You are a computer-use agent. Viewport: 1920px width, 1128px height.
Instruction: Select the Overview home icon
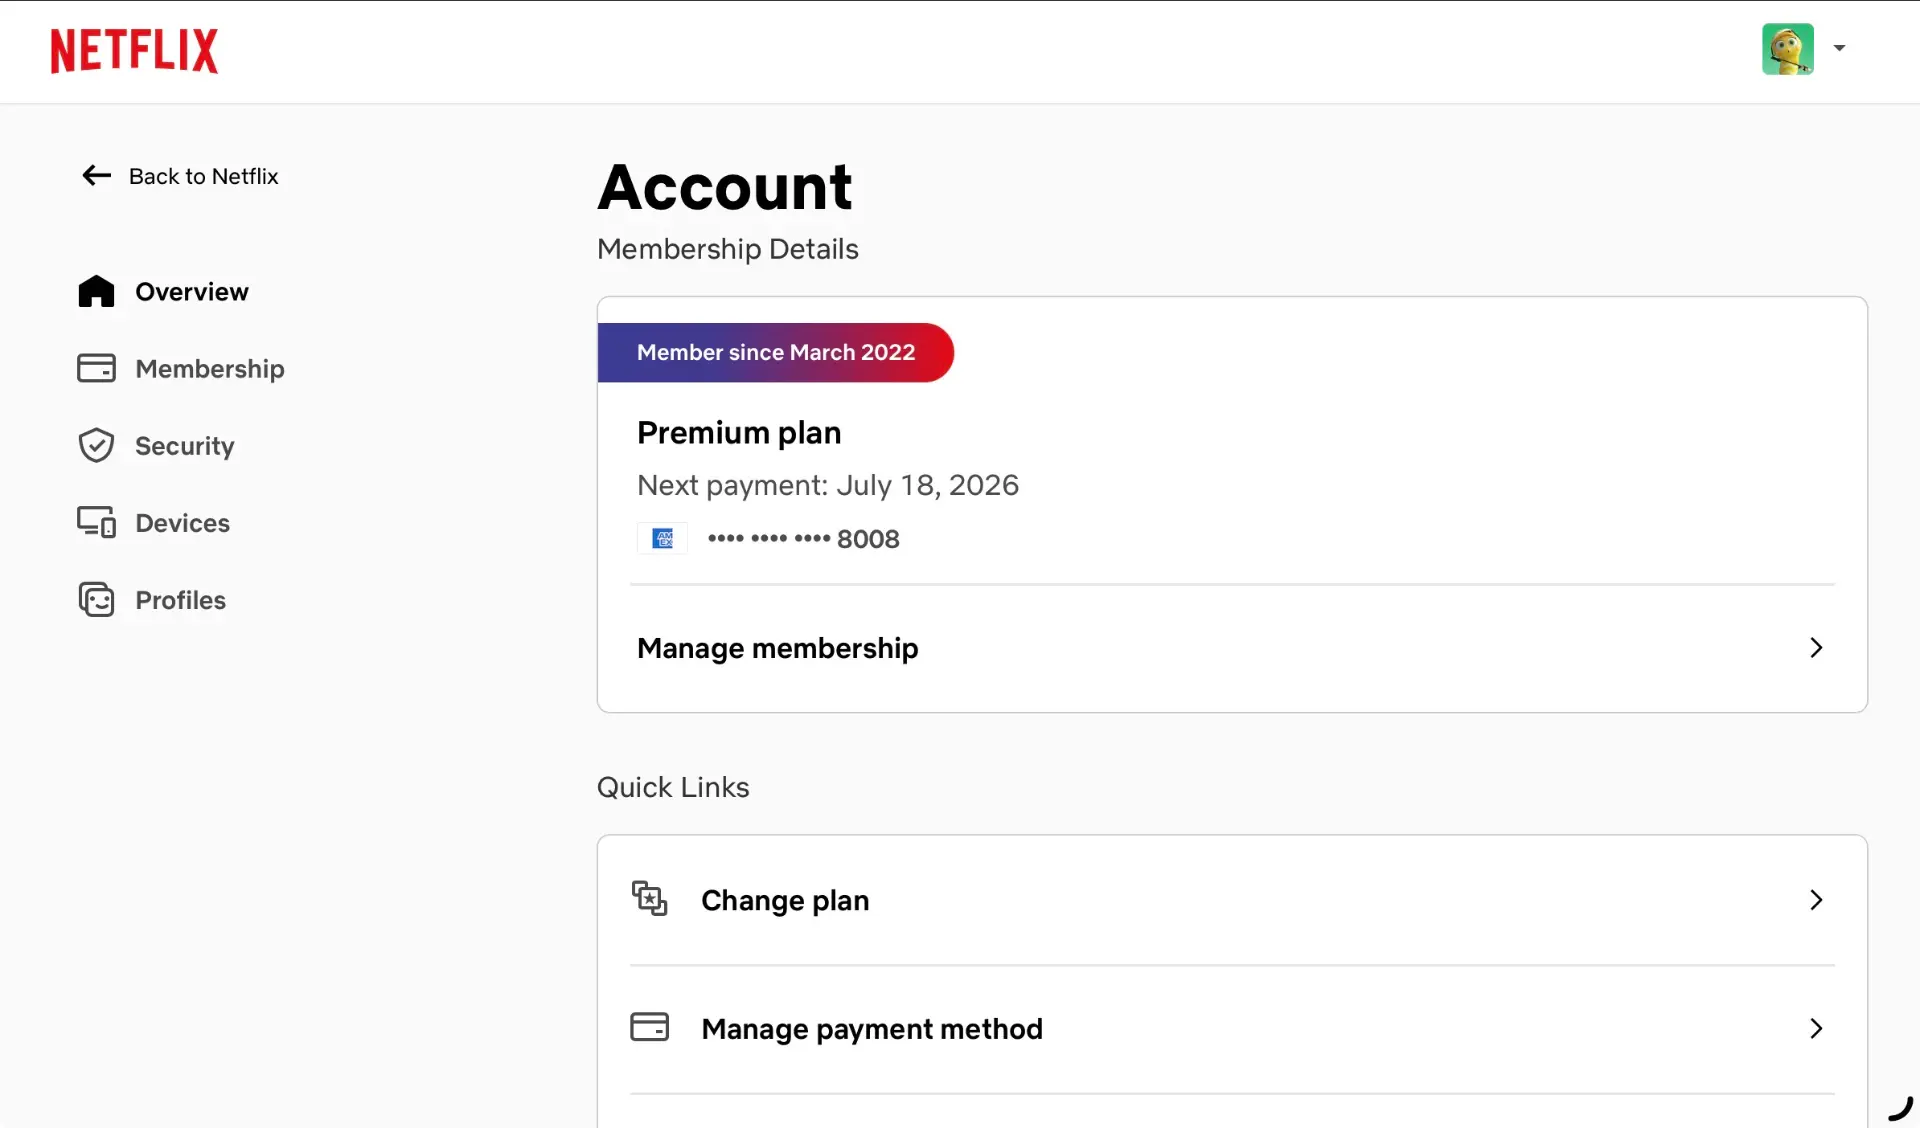tap(96, 291)
